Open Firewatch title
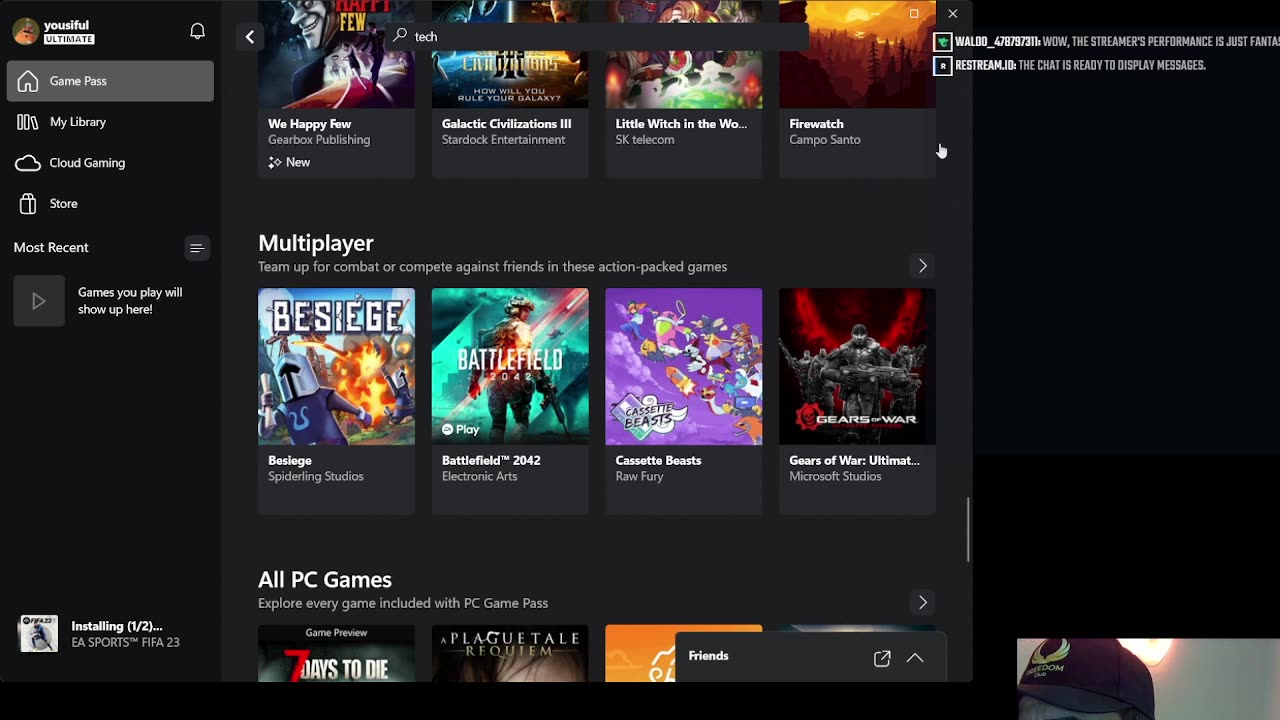Viewport: 1280px width, 720px height. pos(816,124)
